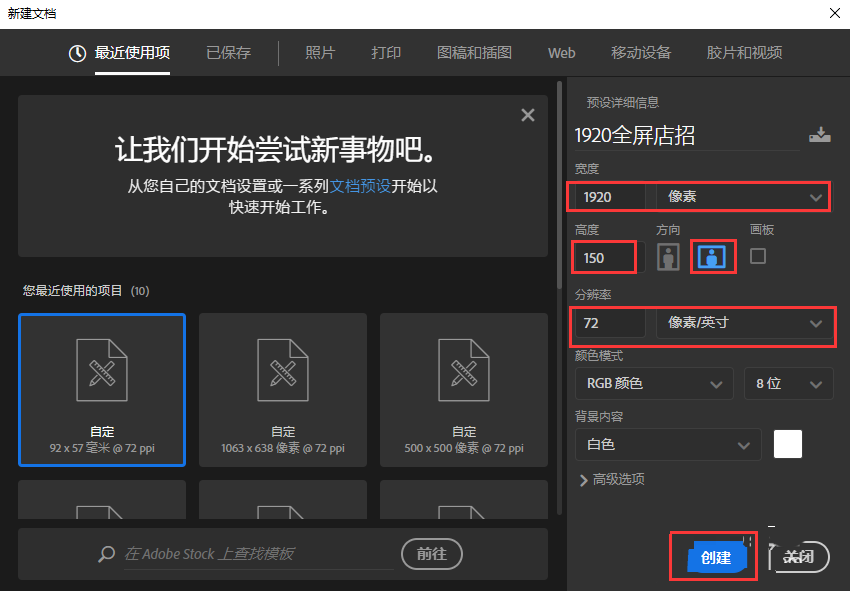Image resolution: width=850 pixels, height=591 pixels.
Task: Click the search magnifier in the Adobe Stock field
Action: pos(107,554)
